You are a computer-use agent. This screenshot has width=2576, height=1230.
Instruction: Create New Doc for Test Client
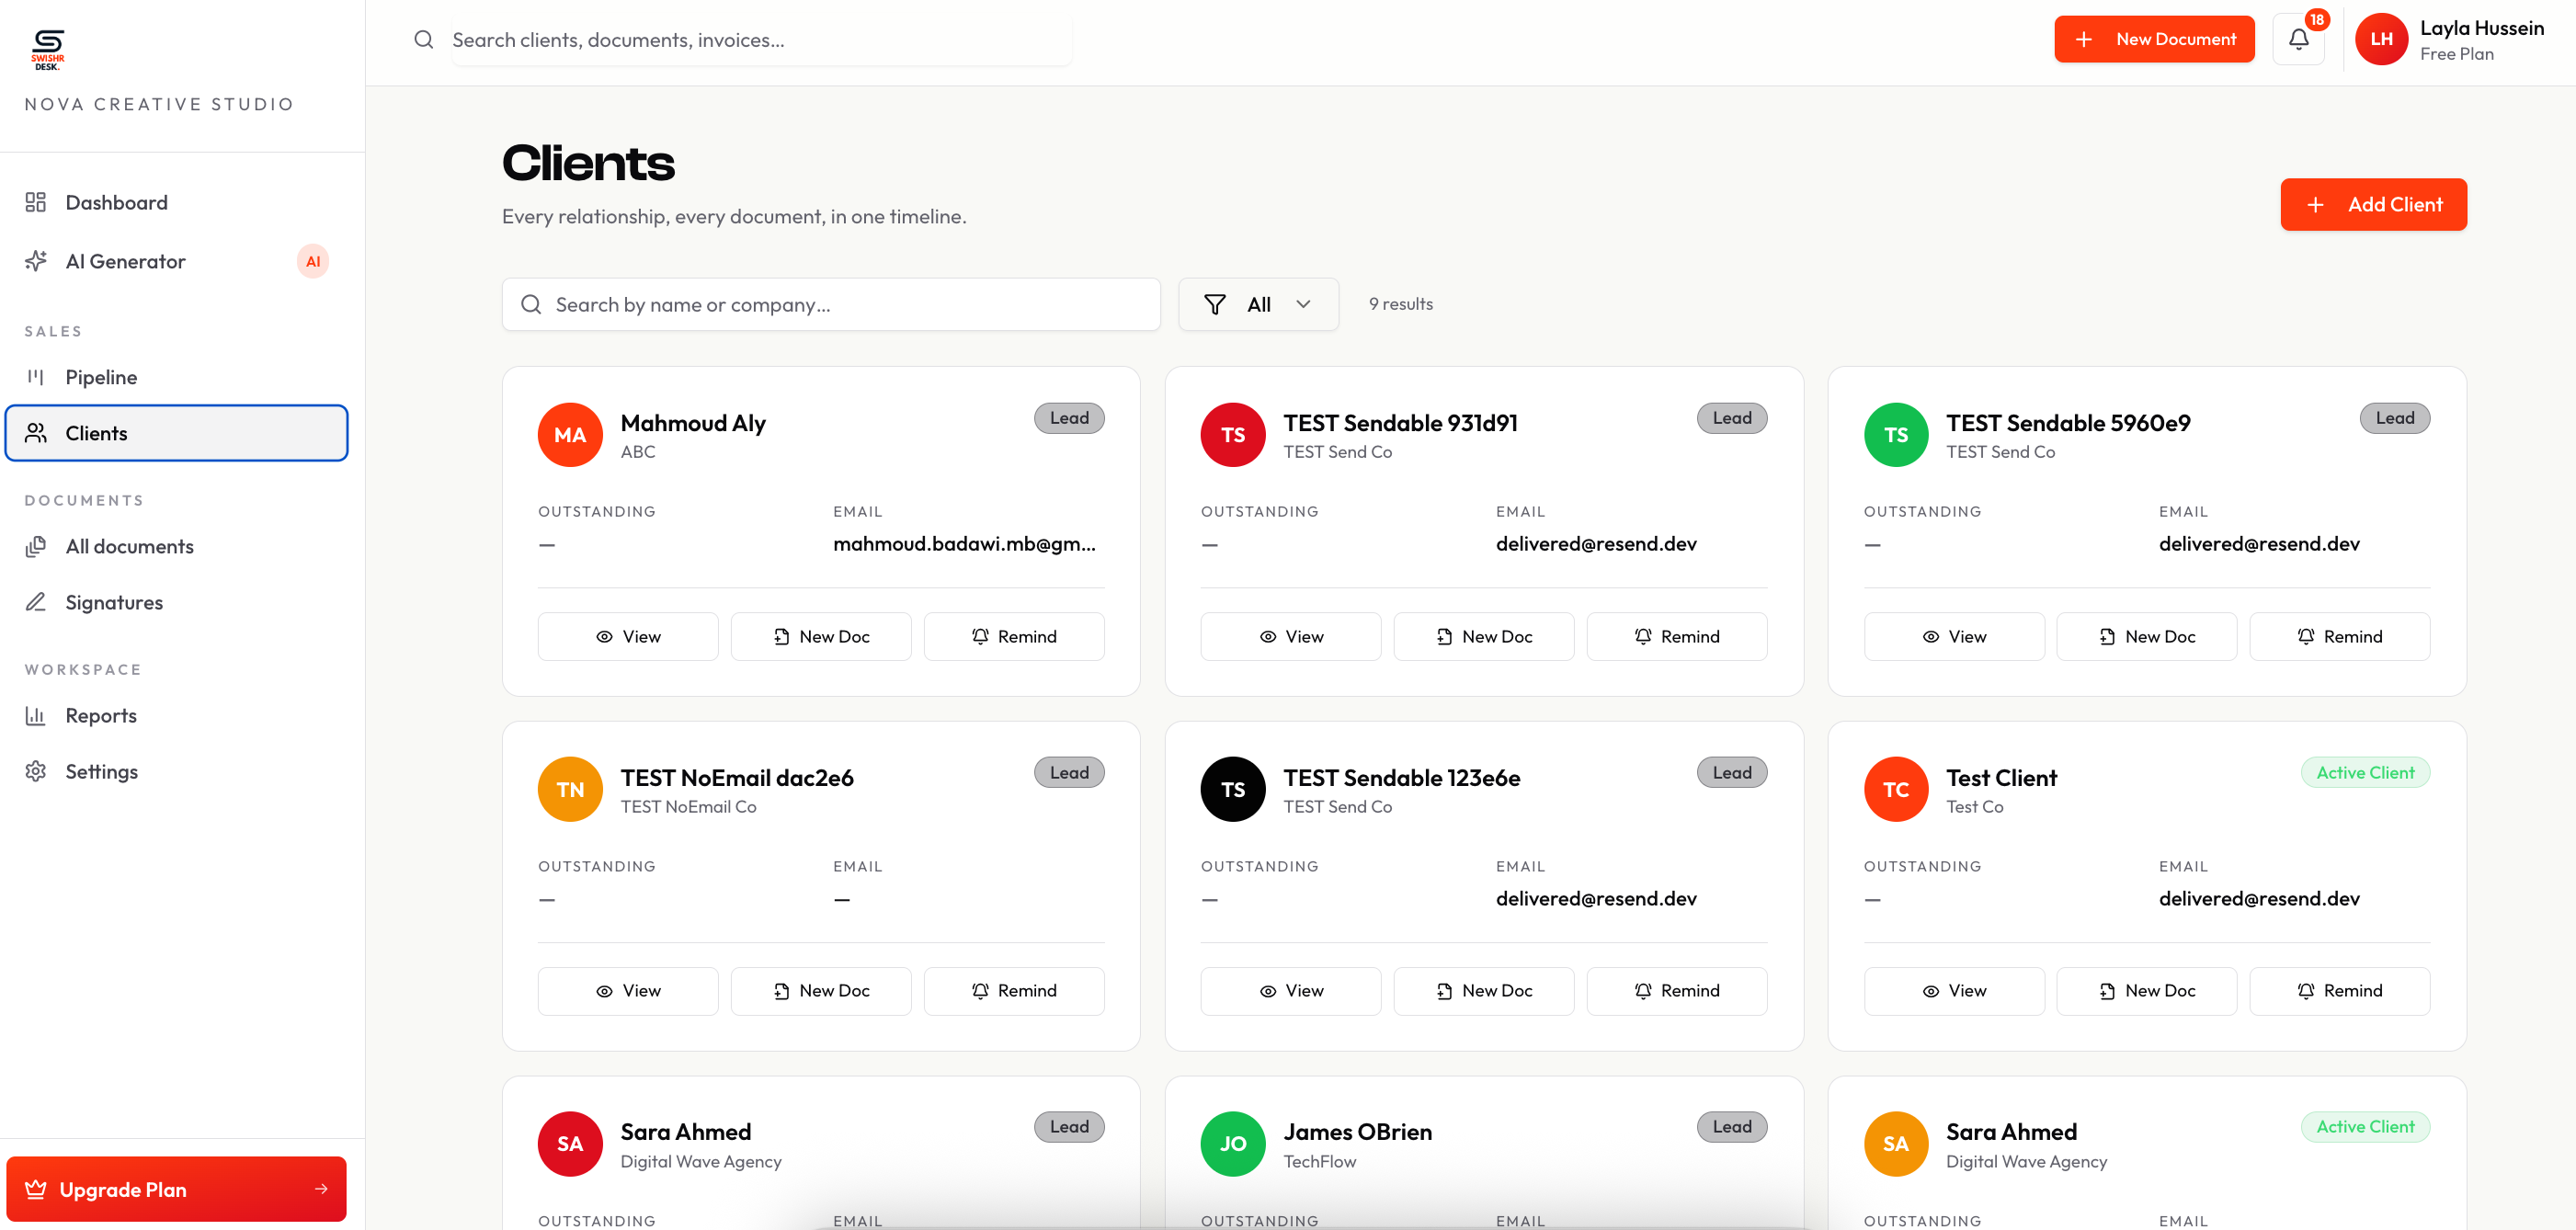2147,991
